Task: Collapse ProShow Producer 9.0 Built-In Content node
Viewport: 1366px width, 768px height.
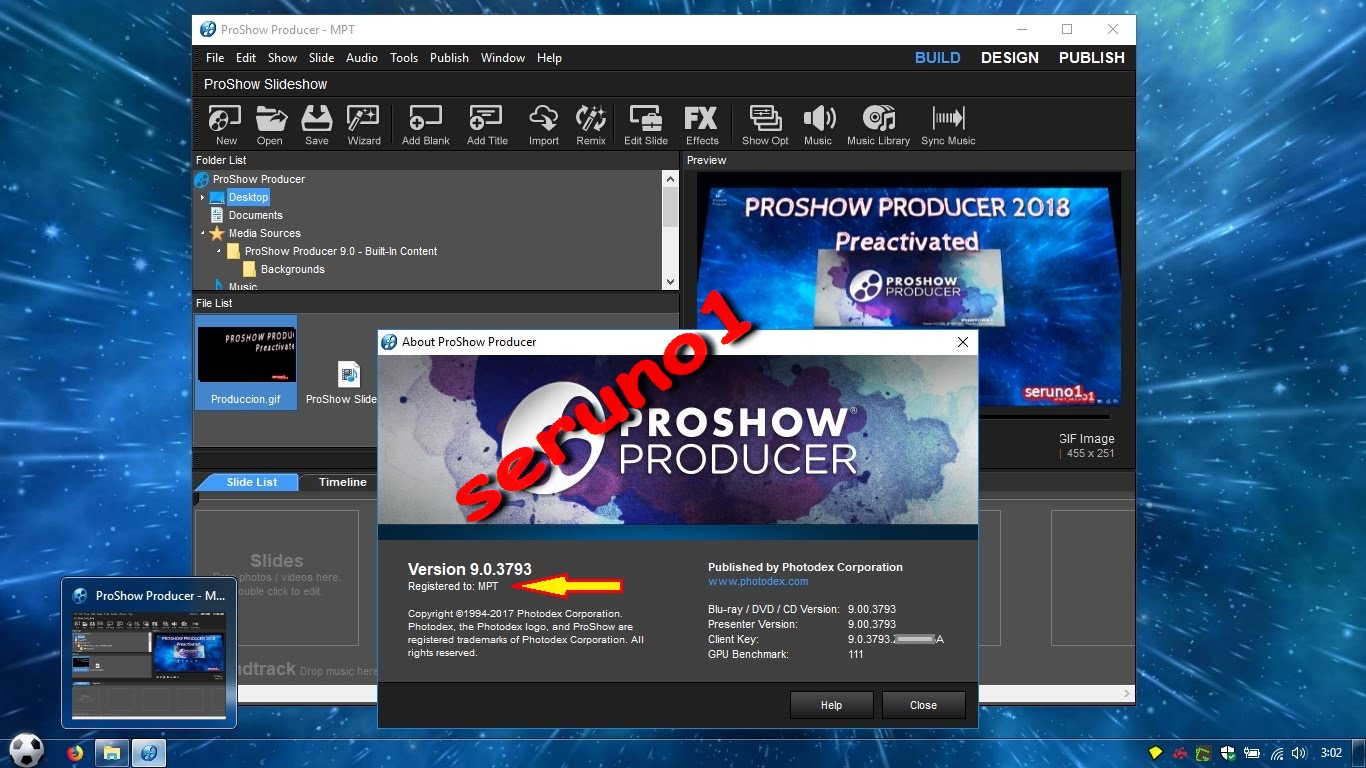Action: pyautogui.click(x=218, y=251)
